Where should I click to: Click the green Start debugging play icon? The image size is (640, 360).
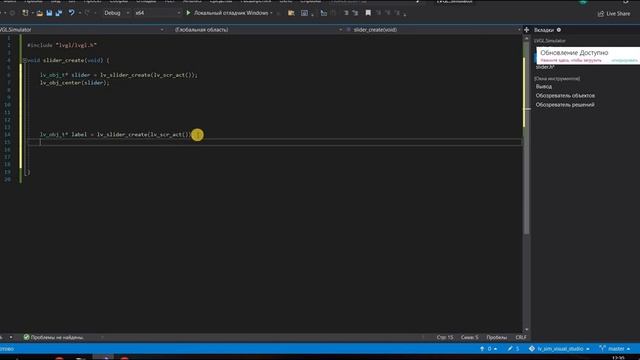click(x=188, y=13)
